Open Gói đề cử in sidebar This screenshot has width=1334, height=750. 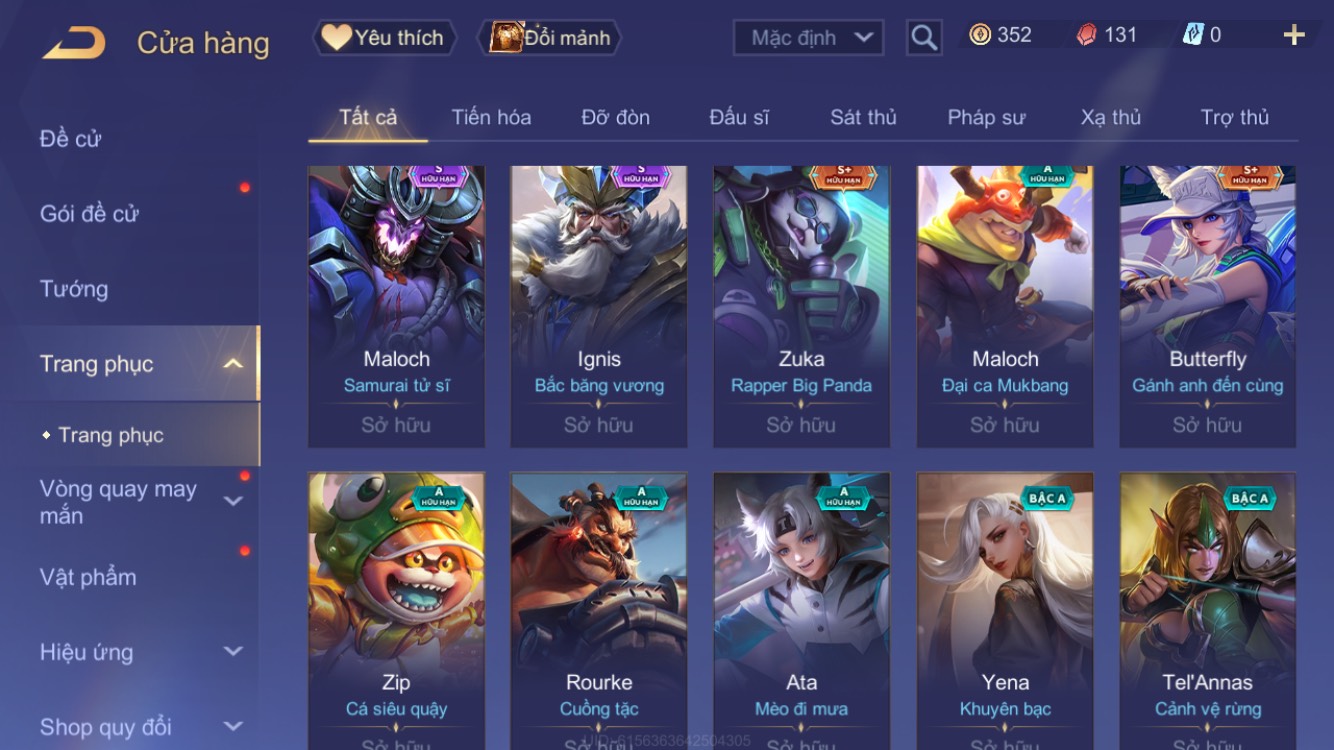(x=89, y=213)
